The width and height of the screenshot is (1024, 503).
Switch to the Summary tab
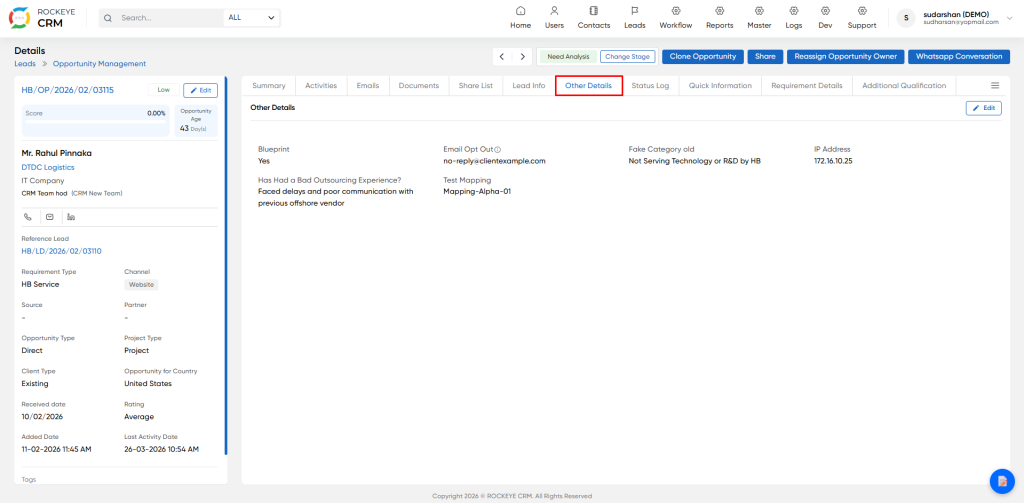[268, 86]
